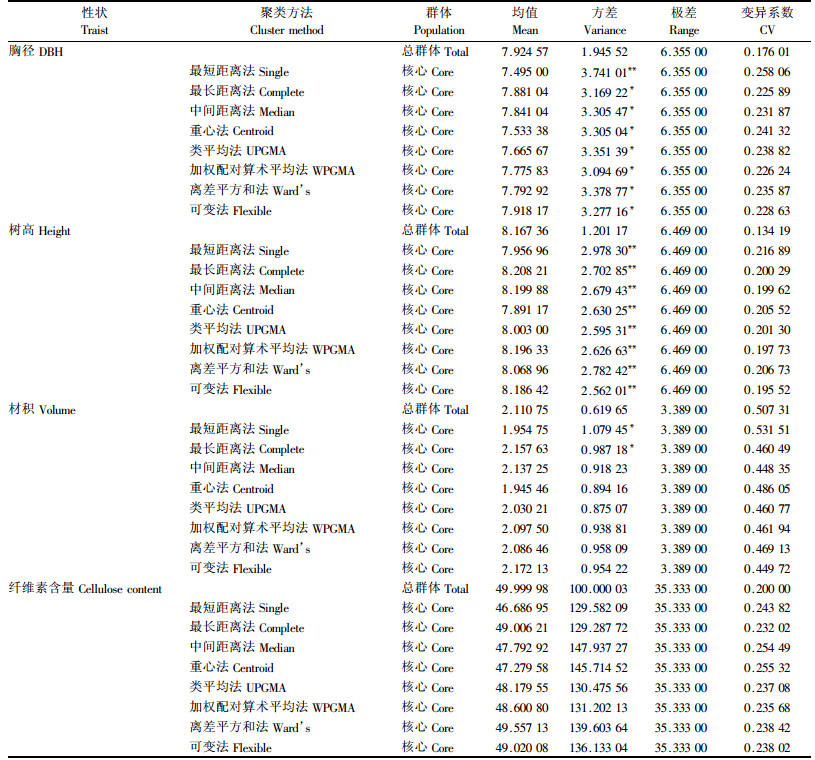
Task: Click the Height total variance 1.201 17
Action: 607,230
